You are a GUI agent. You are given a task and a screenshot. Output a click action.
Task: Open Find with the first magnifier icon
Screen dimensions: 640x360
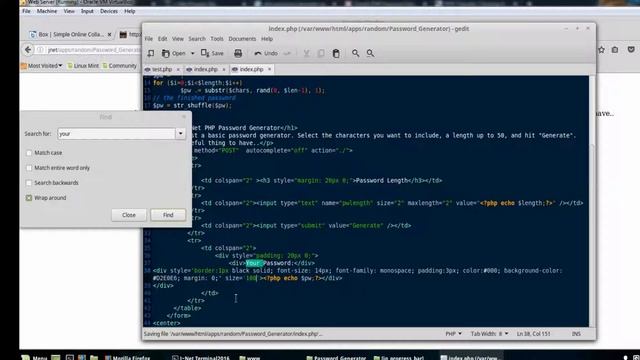point(356,53)
